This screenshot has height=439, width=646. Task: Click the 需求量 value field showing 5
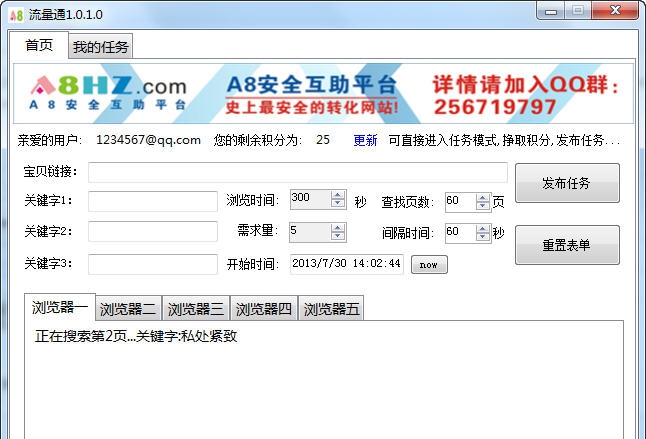tap(310, 232)
